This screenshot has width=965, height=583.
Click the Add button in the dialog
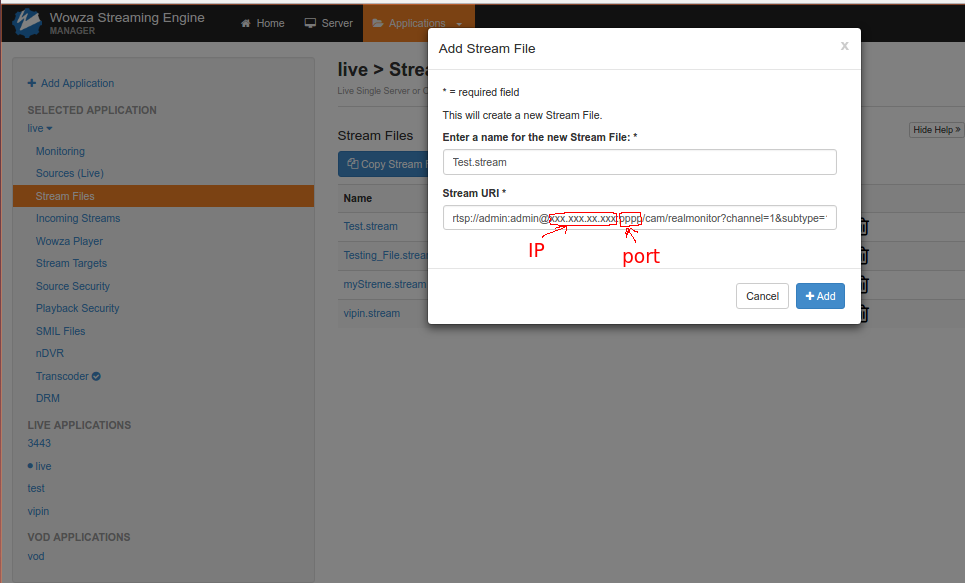[x=820, y=296]
